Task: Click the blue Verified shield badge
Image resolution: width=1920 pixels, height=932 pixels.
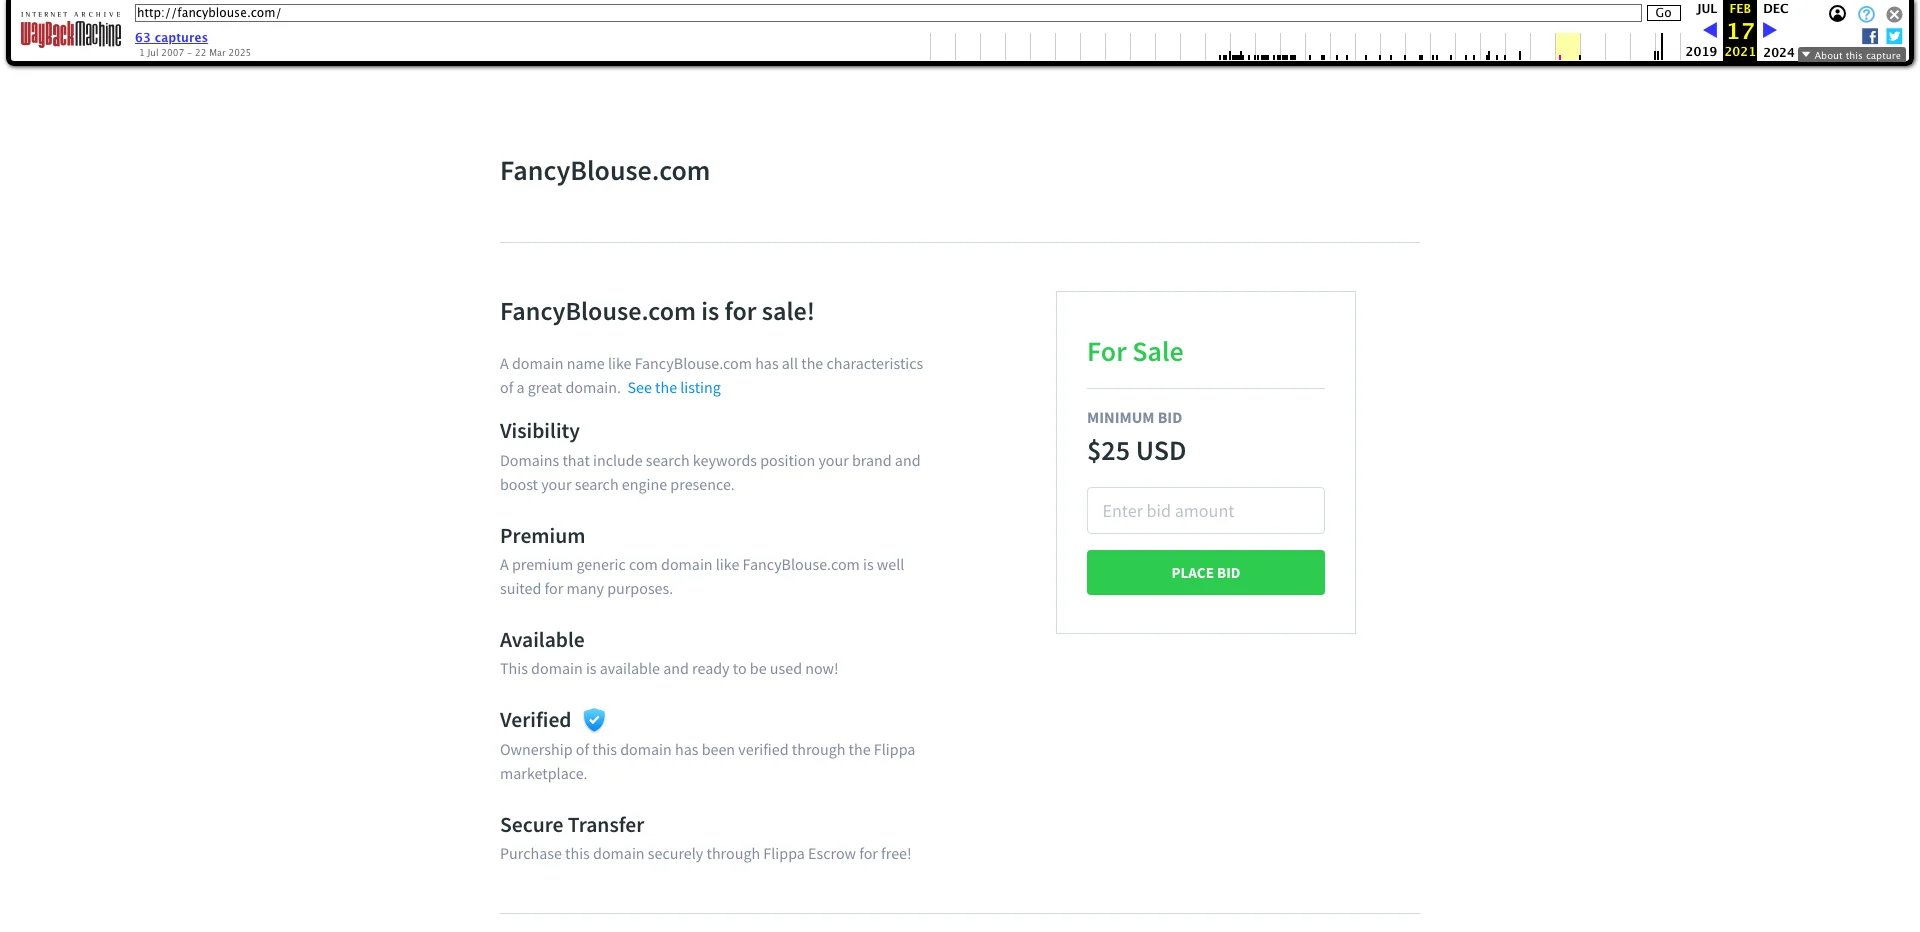Action: 594,720
